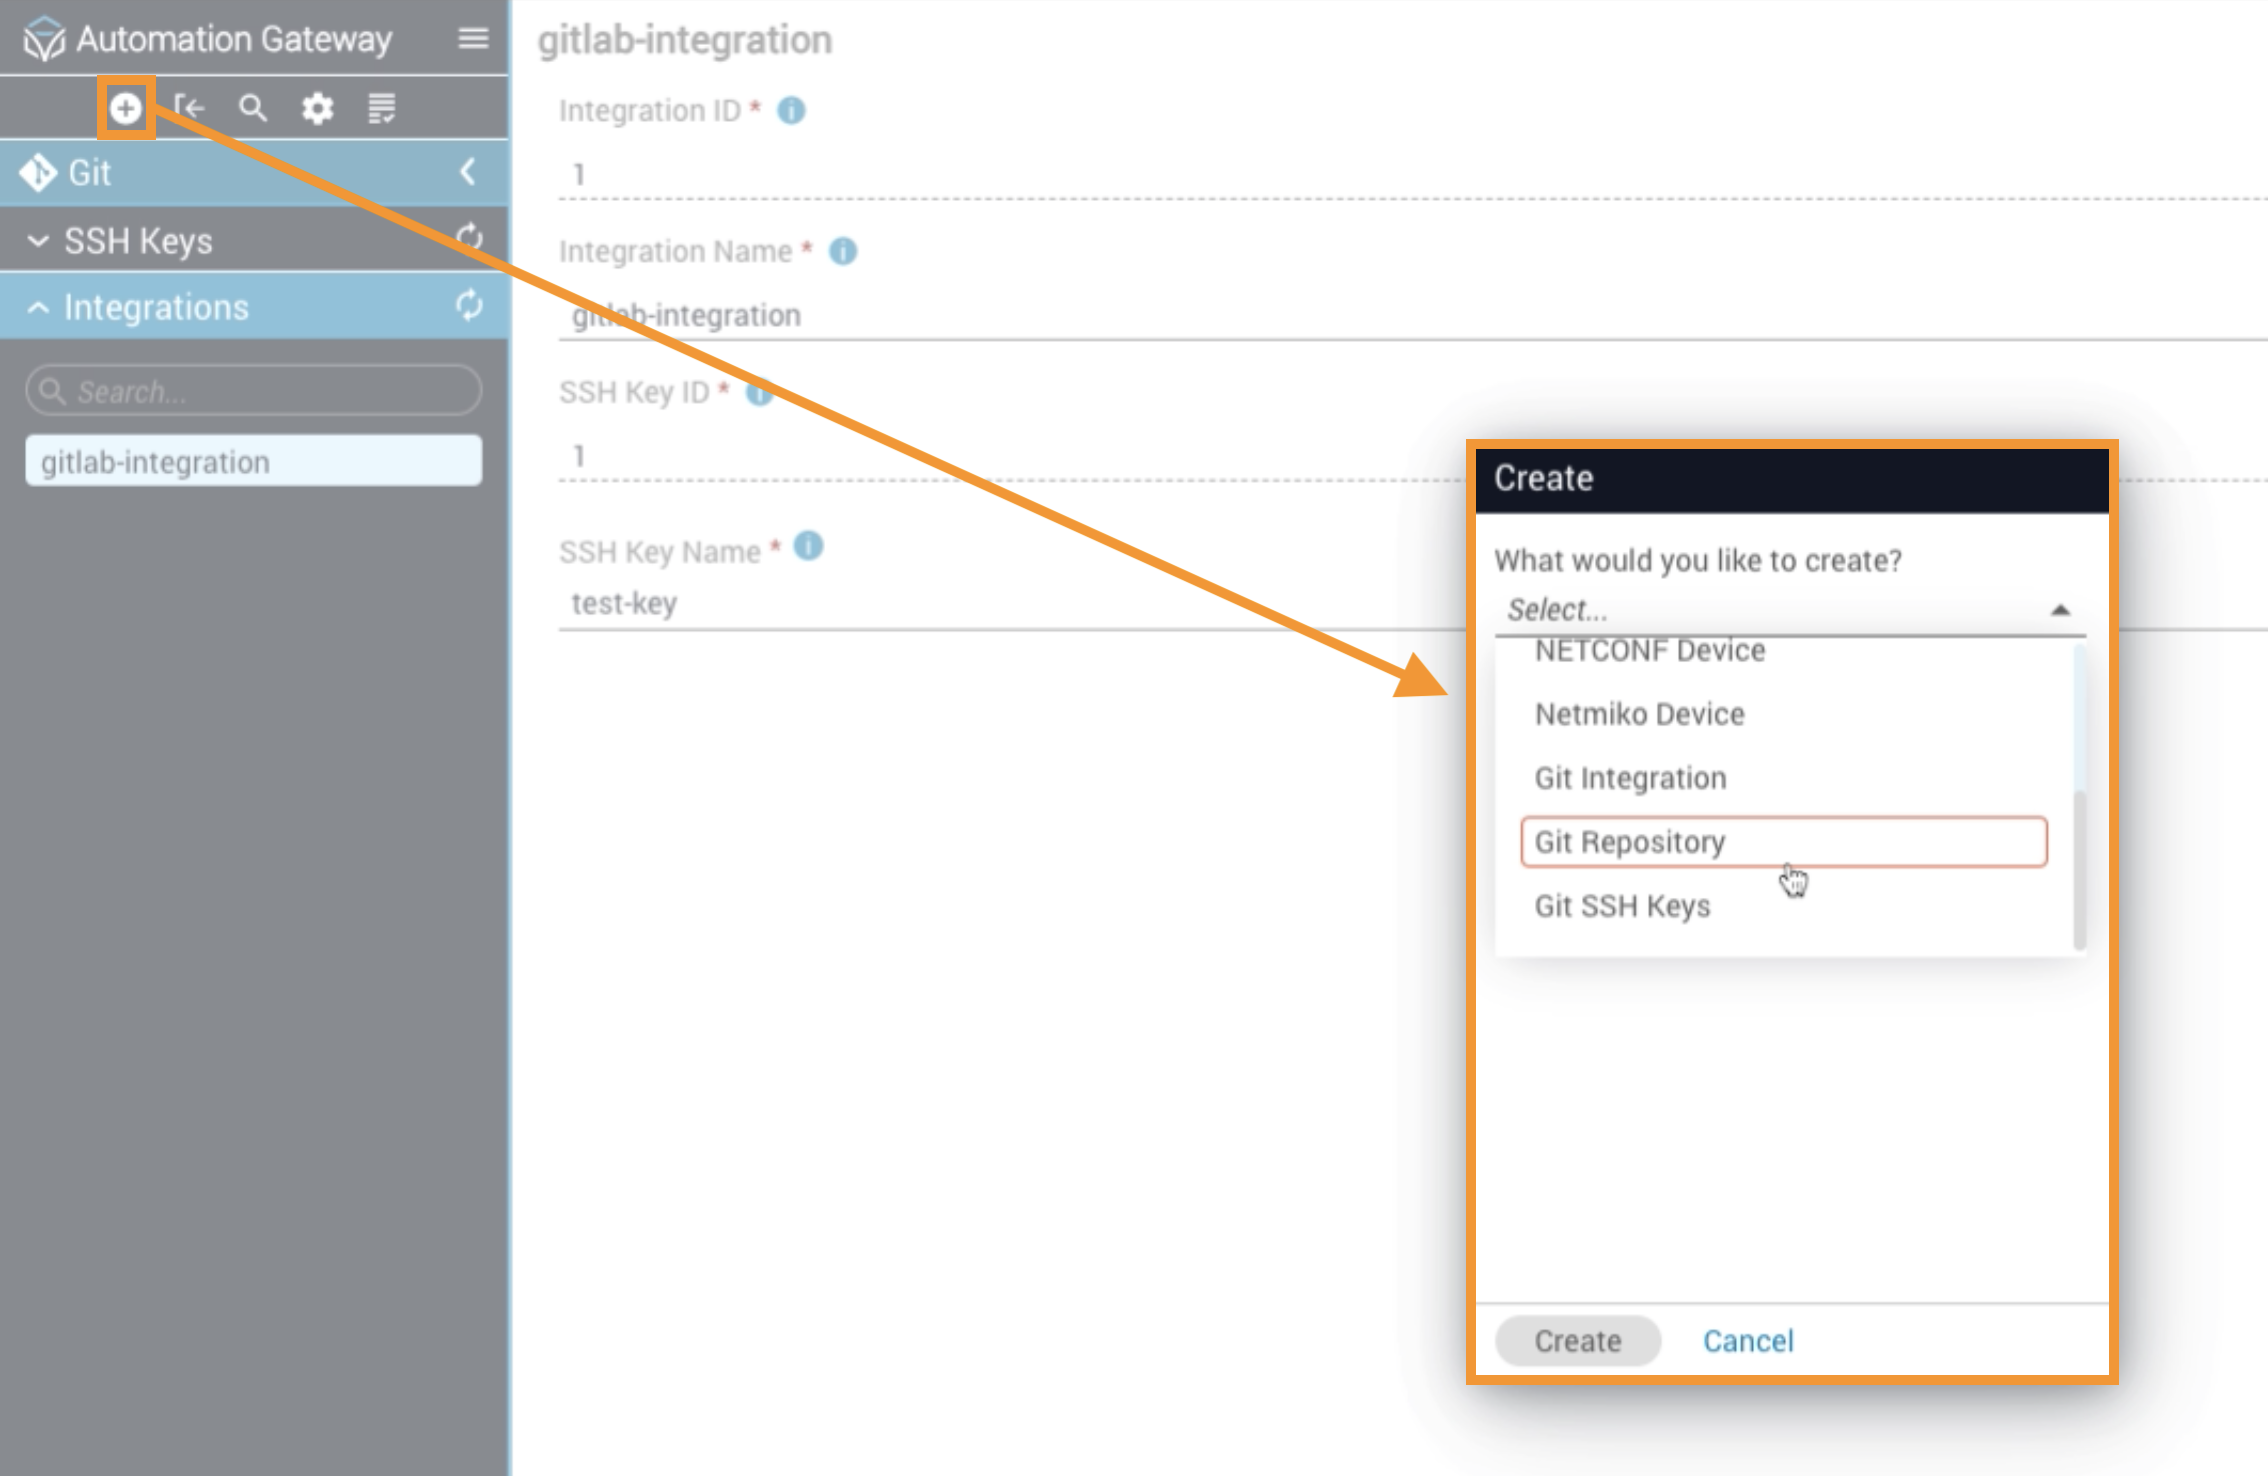Open the search magnifier icon in toolbar

(253, 108)
